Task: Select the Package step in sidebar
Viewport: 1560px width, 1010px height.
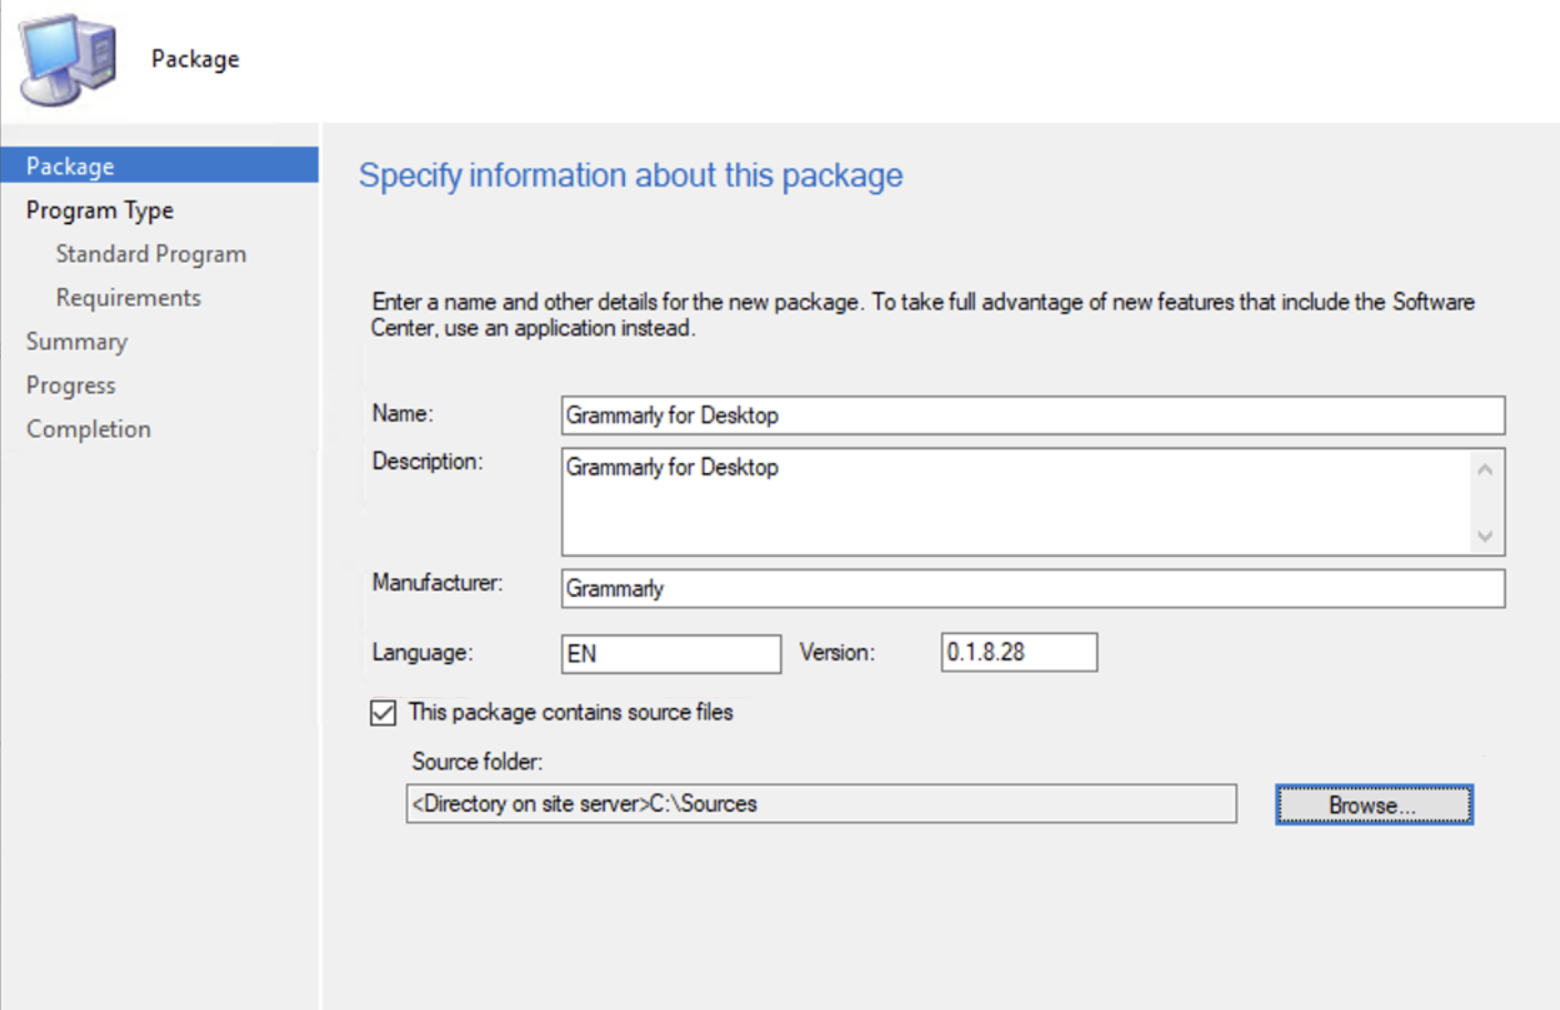Action: coord(160,165)
